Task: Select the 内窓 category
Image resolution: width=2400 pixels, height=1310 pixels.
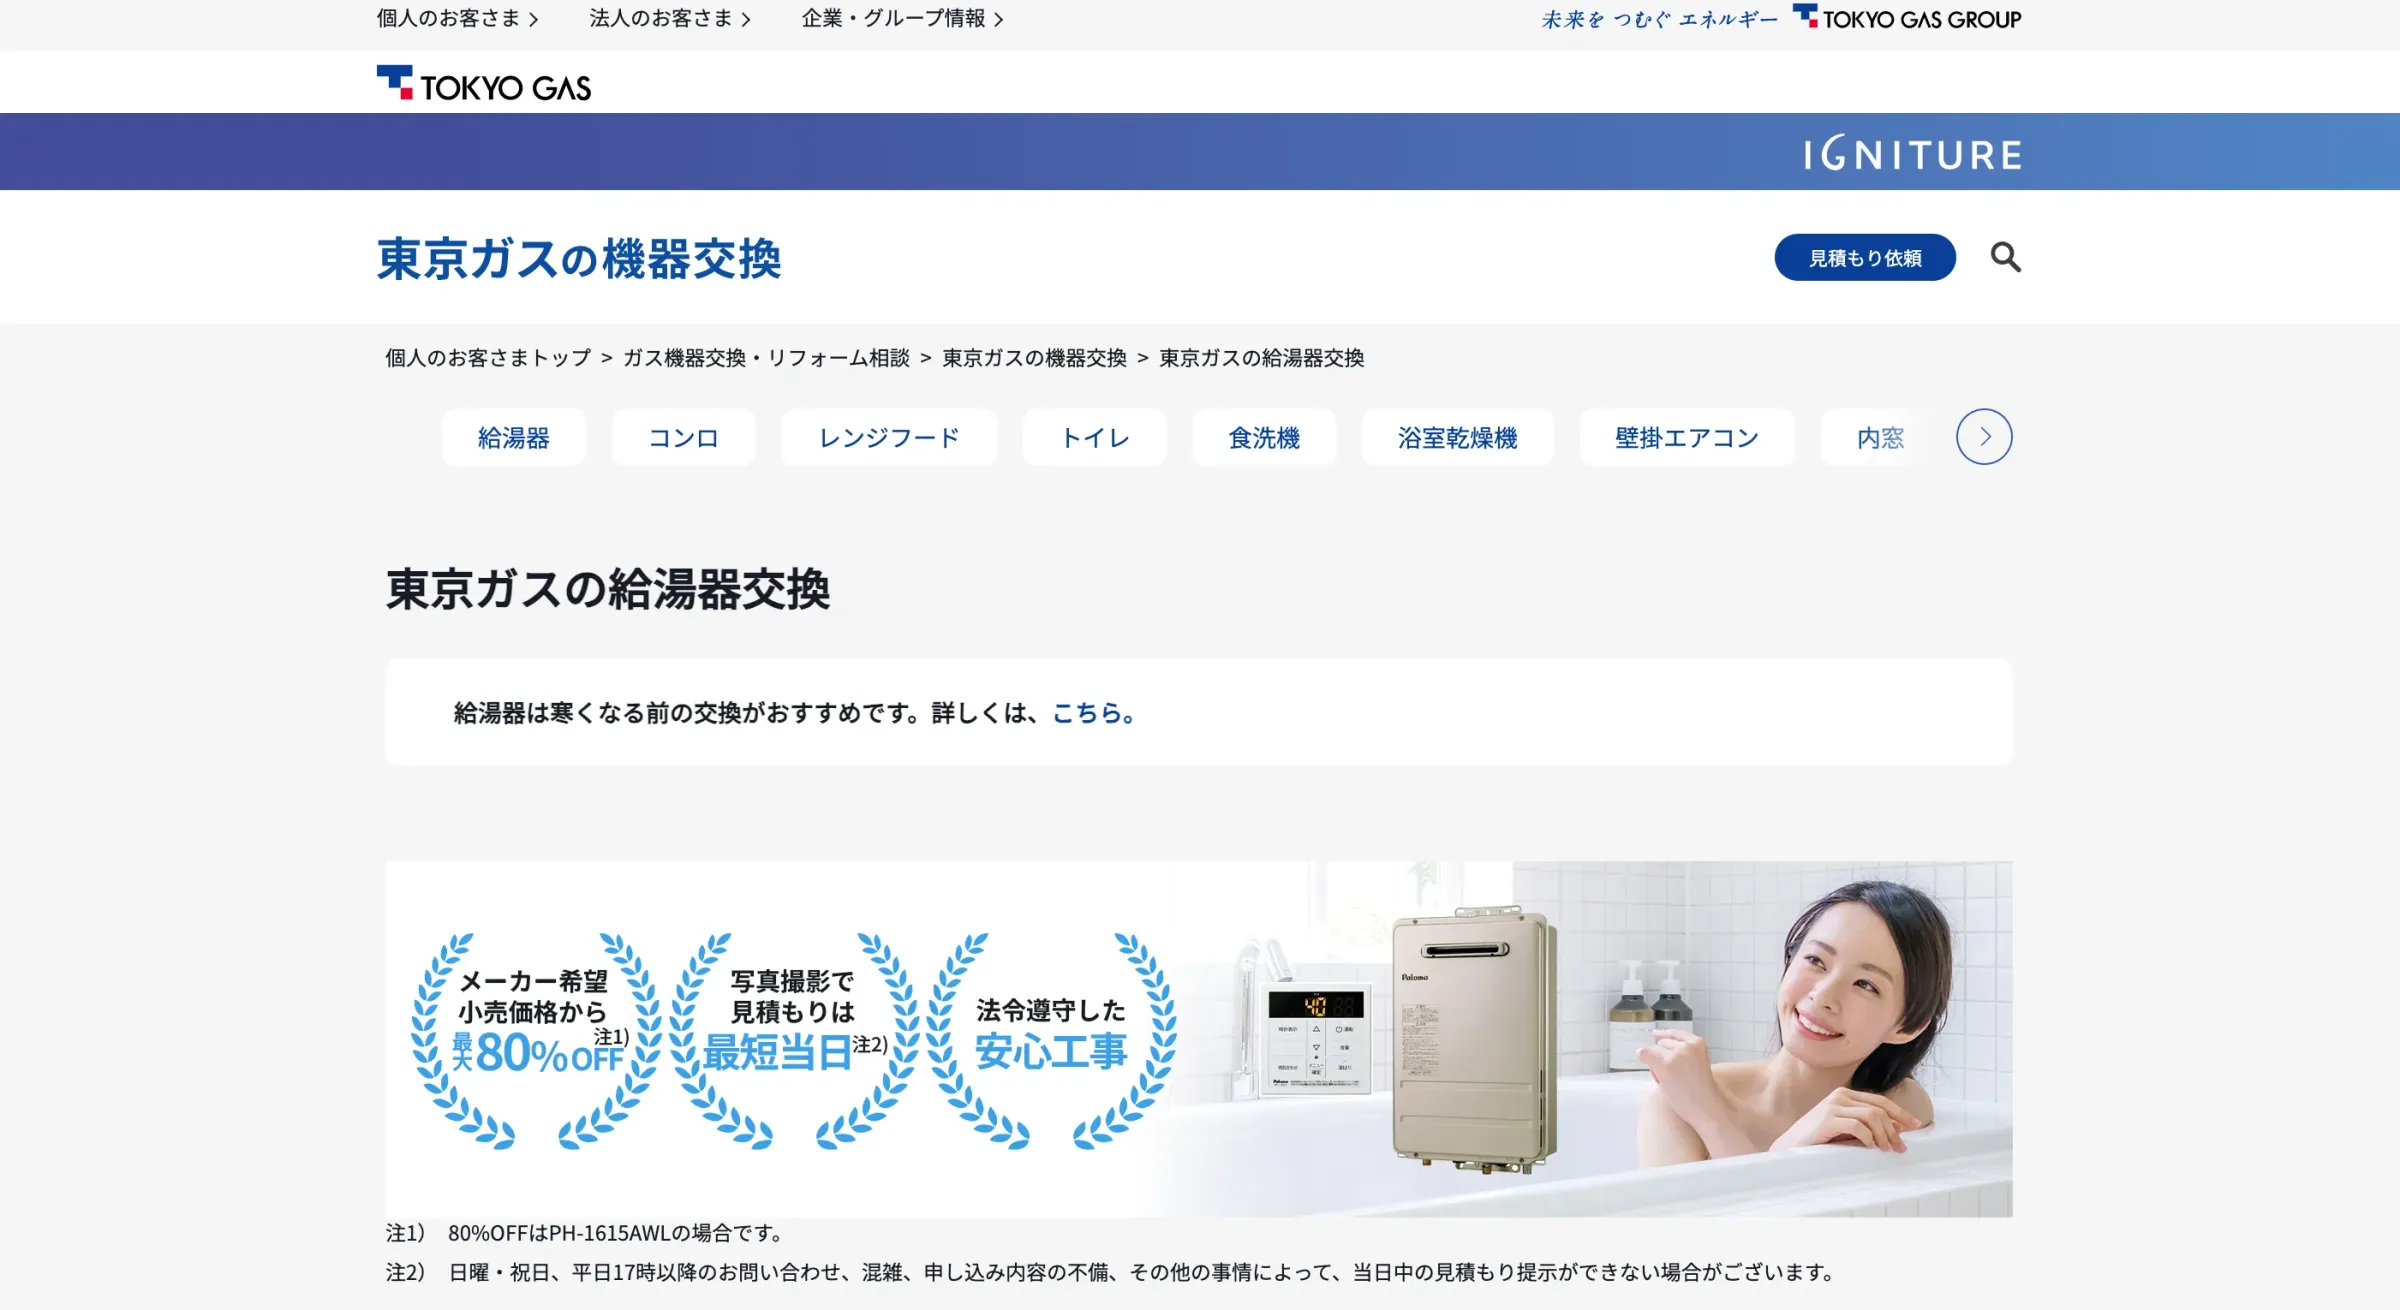Action: click(x=1879, y=437)
